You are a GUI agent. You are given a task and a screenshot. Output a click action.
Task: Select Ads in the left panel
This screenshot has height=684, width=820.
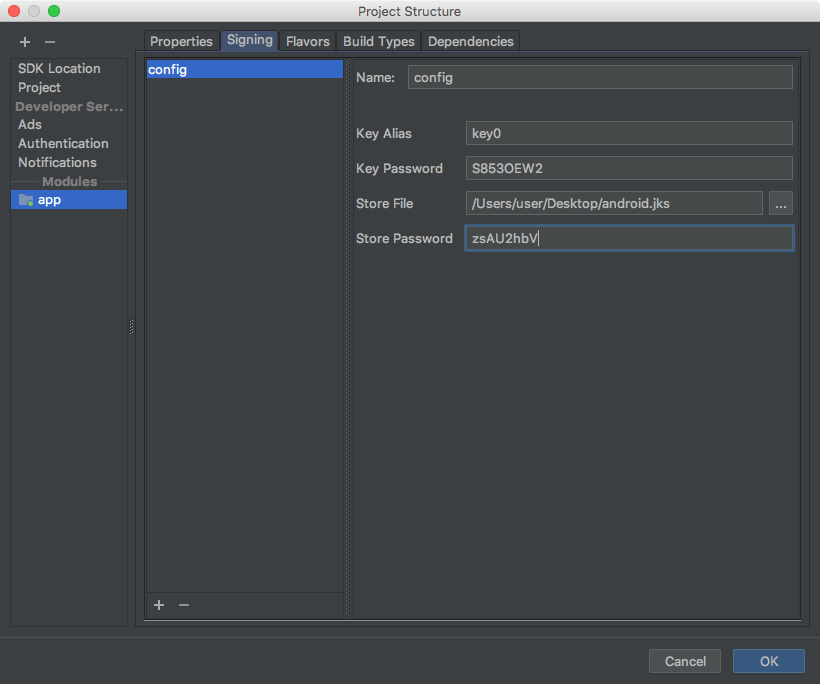[x=29, y=124]
